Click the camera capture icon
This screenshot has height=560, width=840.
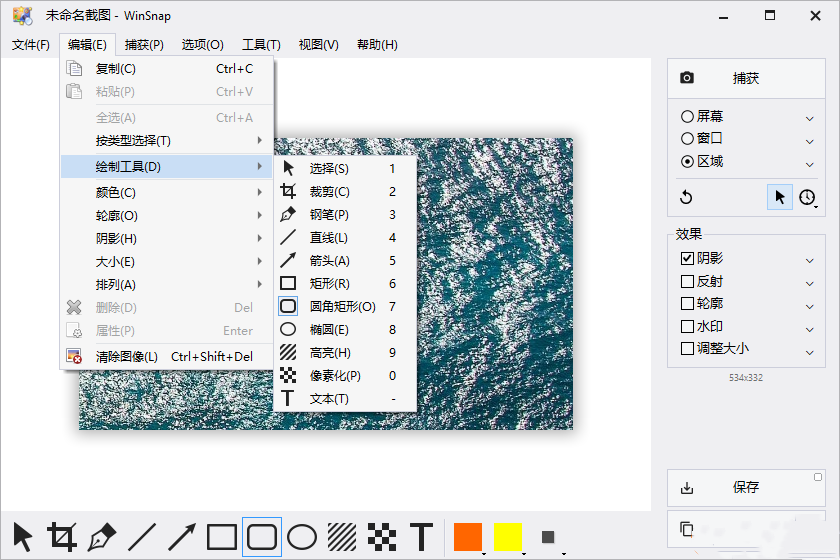click(687, 78)
